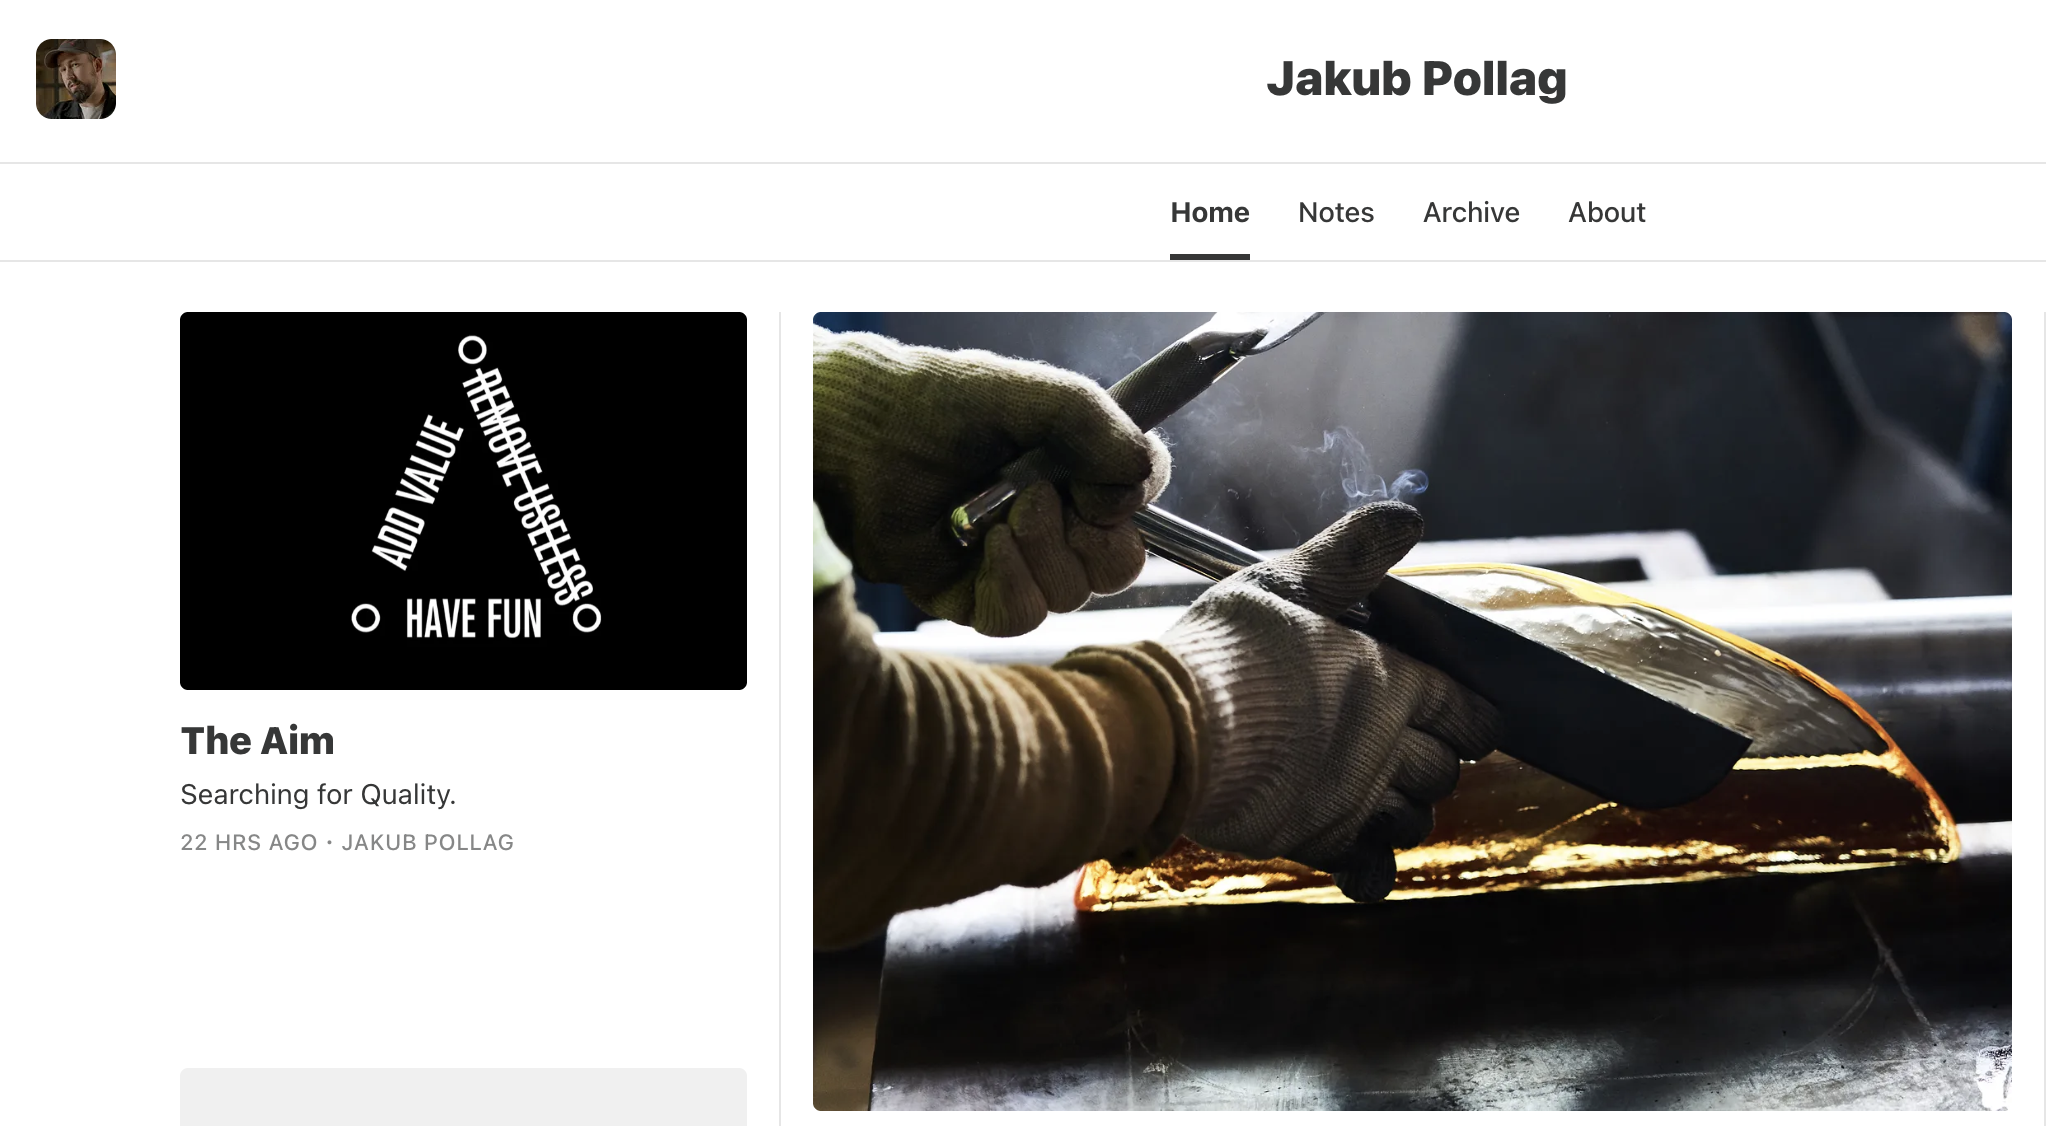This screenshot has width=2046, height=1126.
Task: Open the hero photo of gloved hands
Action: (x=1412, y=711)
